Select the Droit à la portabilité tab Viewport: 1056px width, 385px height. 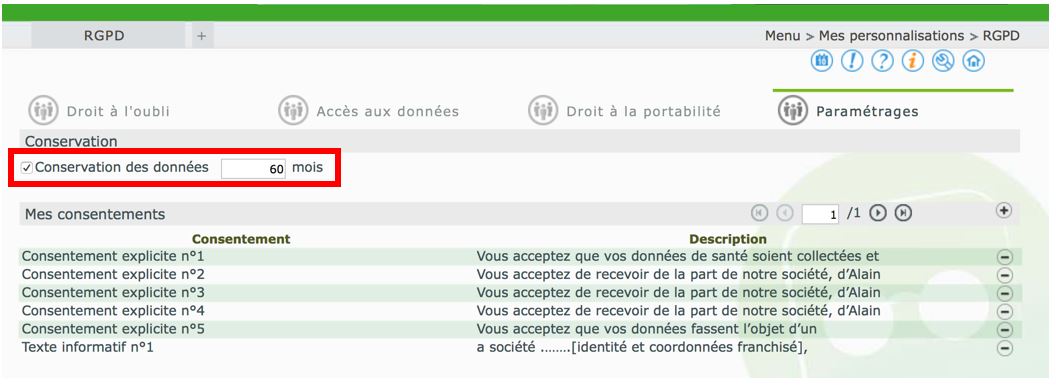[x=624, y=111]
